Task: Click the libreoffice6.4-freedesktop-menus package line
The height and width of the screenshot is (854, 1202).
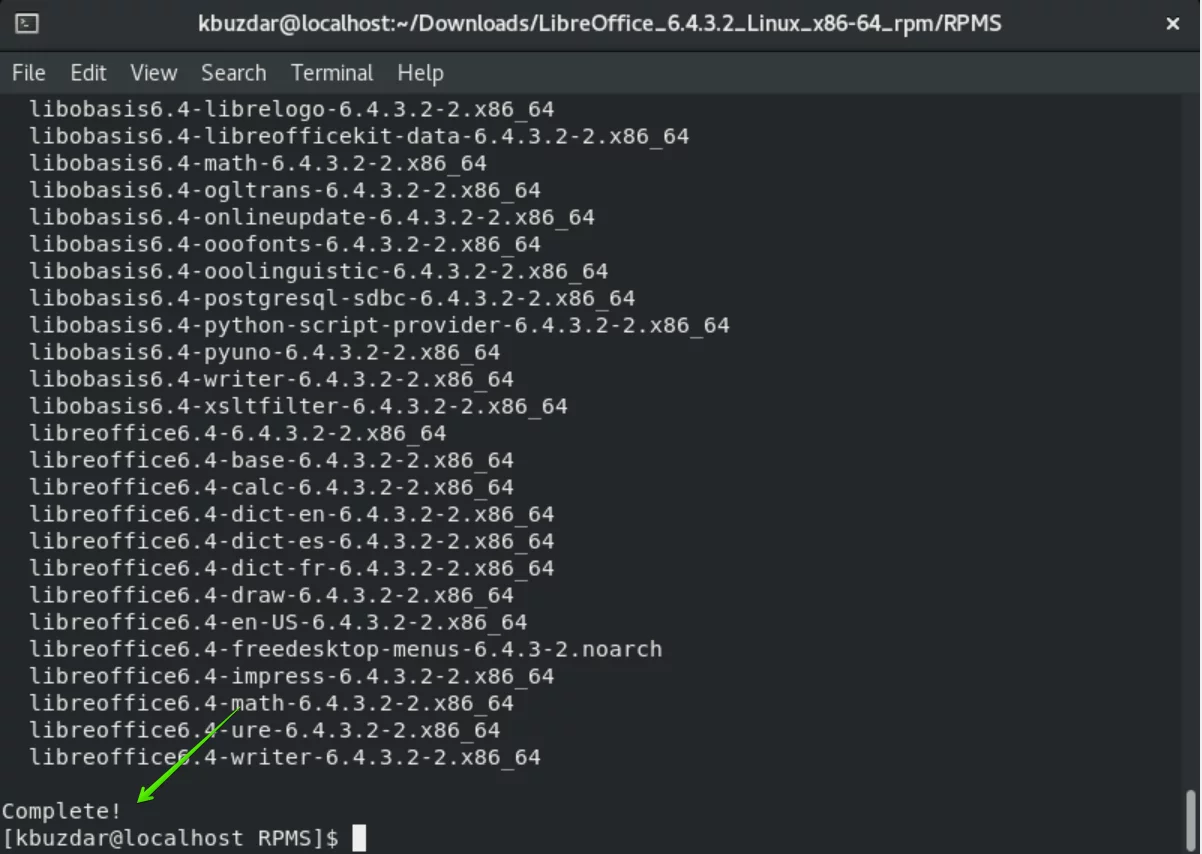Action: (x=346, y=649)
